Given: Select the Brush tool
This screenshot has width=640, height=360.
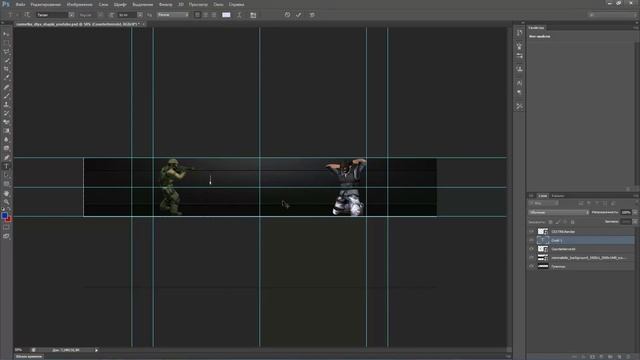Looking at the screenshot, I should coord(6,96).
